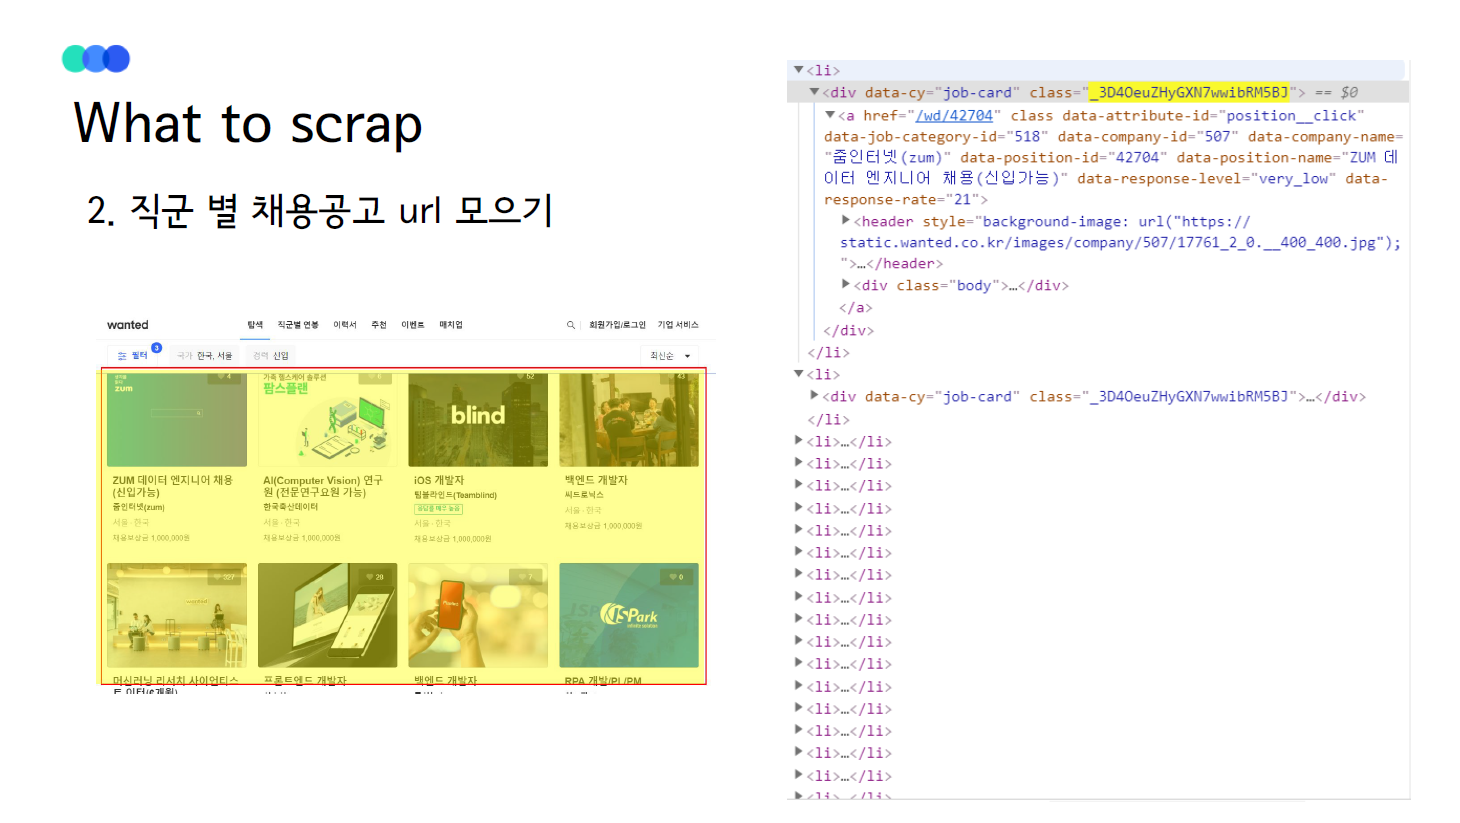
Task: Open the 추천 menu item
Action: click(379, 325)
